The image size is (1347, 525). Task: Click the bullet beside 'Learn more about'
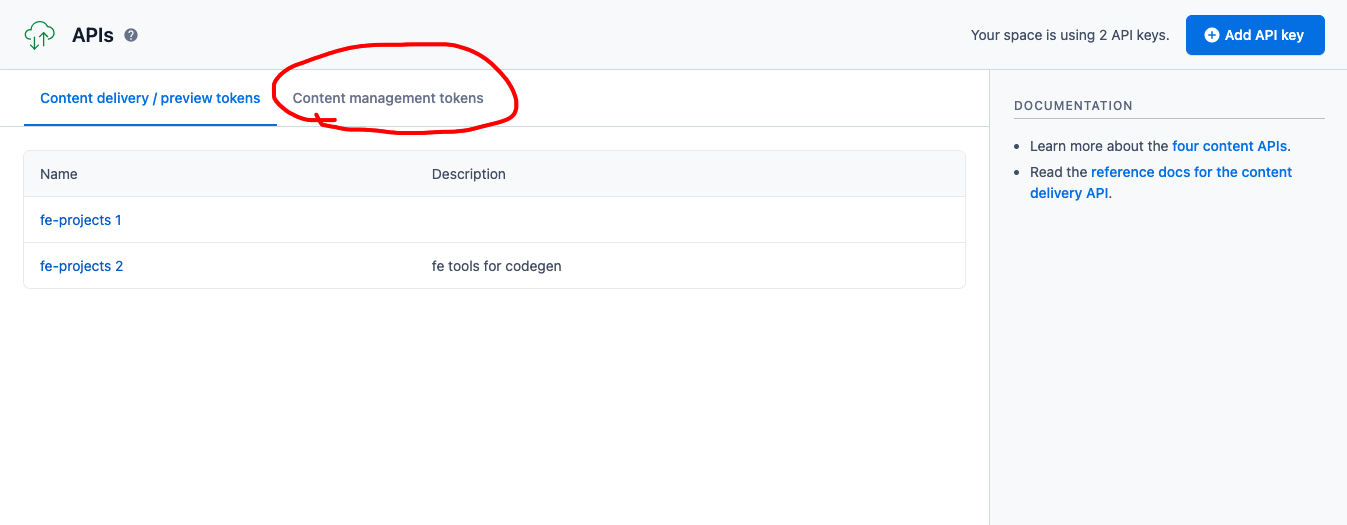click(1018, 147)
